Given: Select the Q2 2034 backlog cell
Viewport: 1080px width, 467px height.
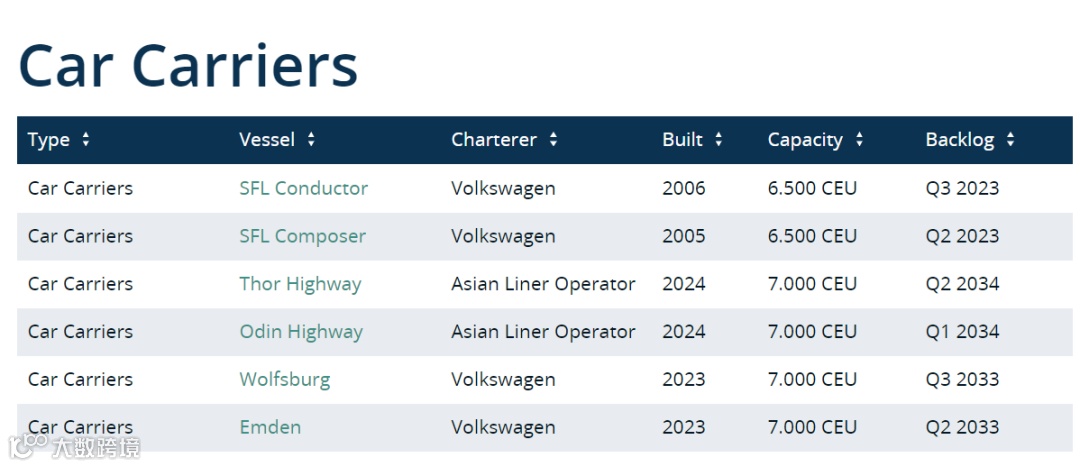Looking at the screenshot, I should [x=962, y=284].
